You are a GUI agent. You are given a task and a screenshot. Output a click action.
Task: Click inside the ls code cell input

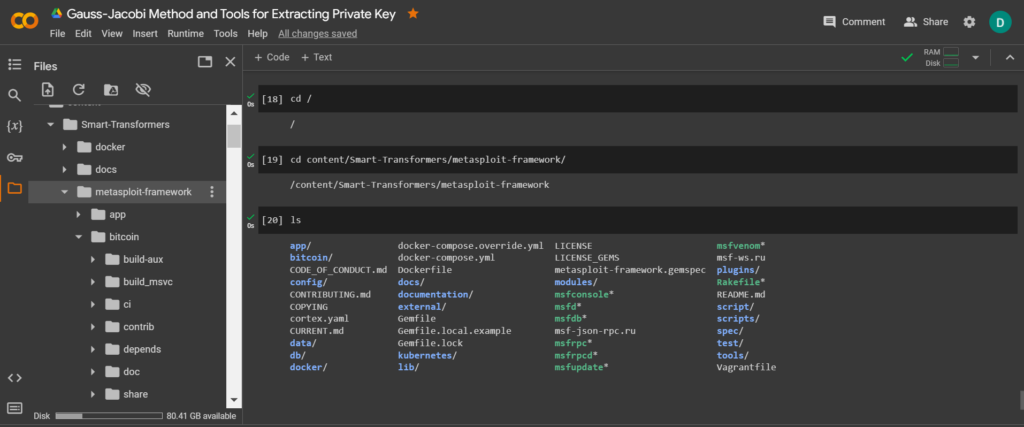(650, 220)
